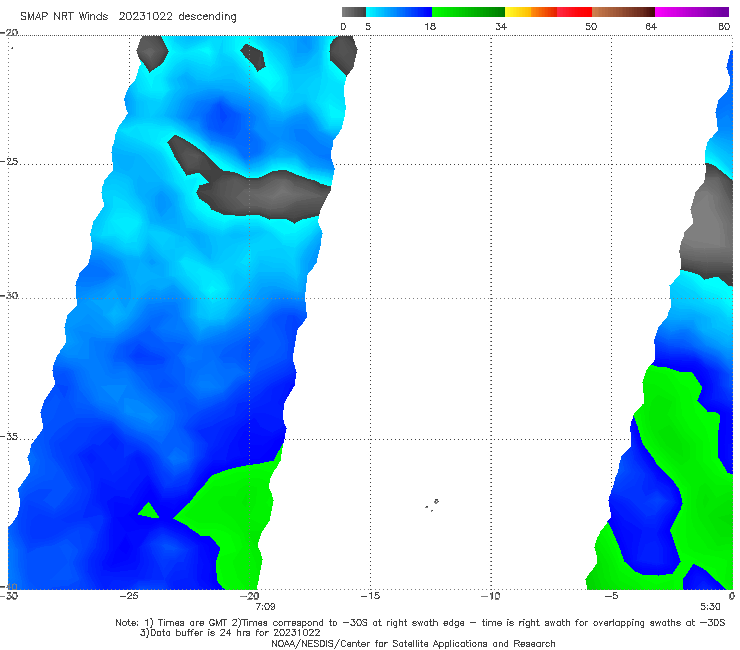Click the color bar label '64'
740x650 pixels.
tap(651, 27)
